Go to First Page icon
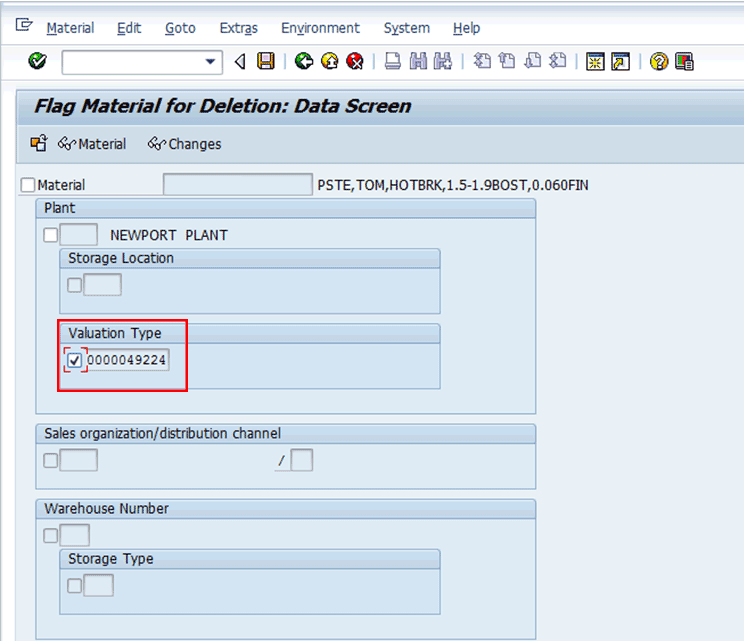This screenshot has height=641, width=744. point(482,61)
